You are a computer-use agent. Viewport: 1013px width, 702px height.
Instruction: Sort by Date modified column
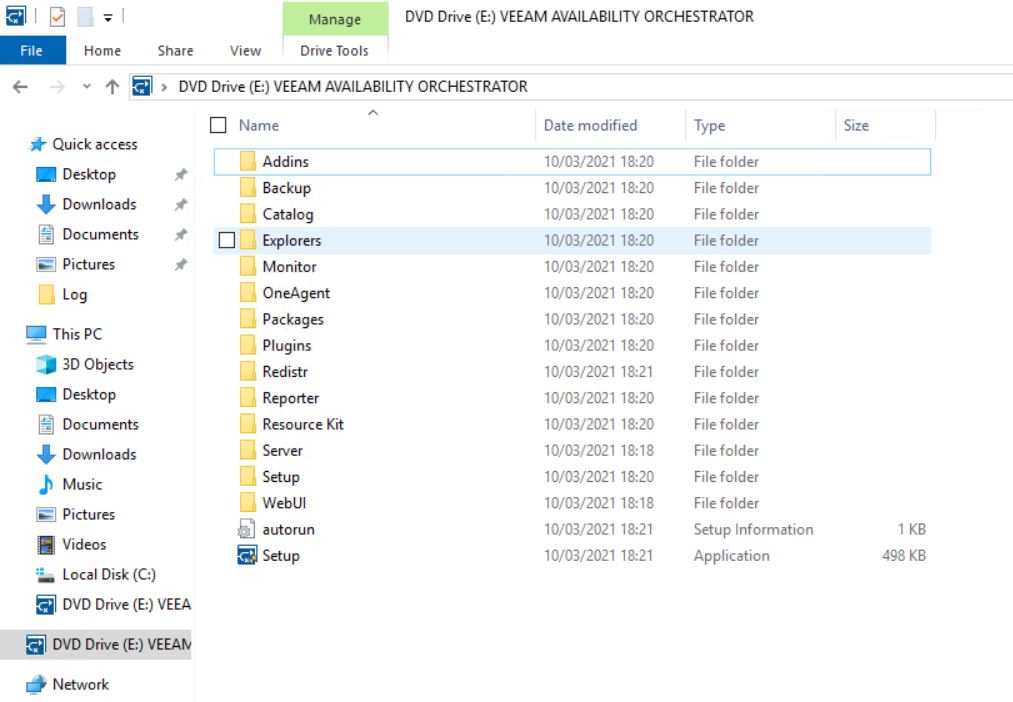click(x=590, y=125)
